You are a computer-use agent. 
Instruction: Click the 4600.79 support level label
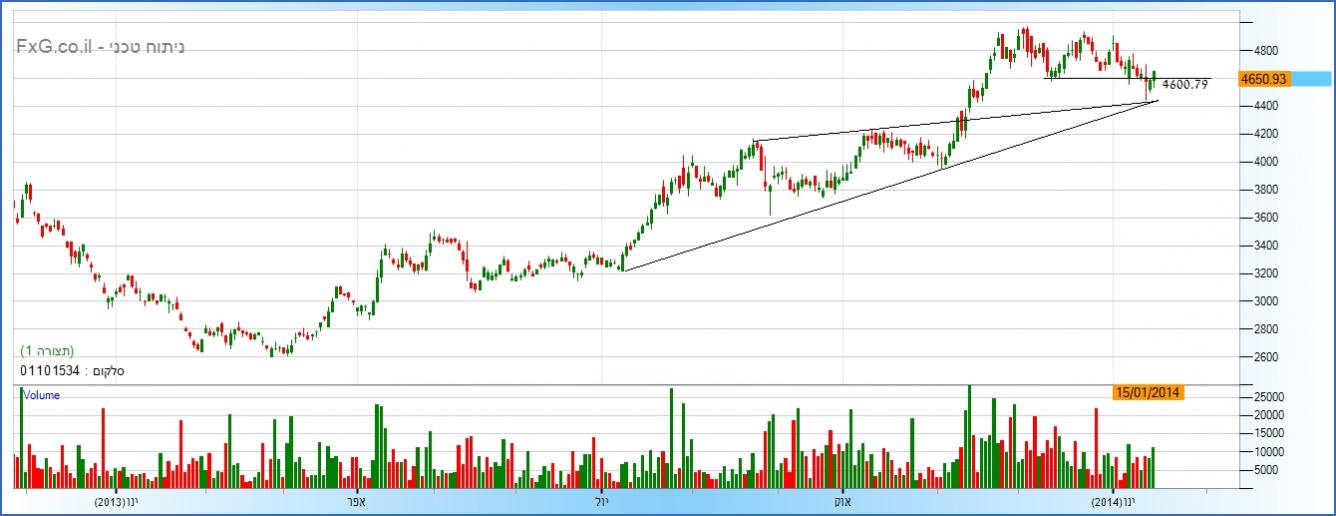click(1185, 85)
